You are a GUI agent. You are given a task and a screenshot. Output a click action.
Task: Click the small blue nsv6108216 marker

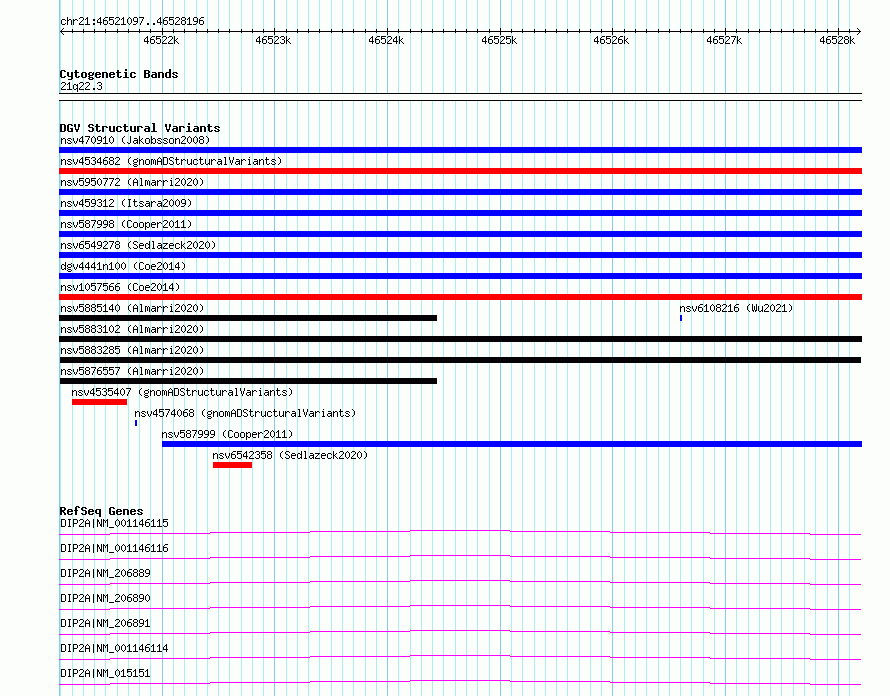681,318
